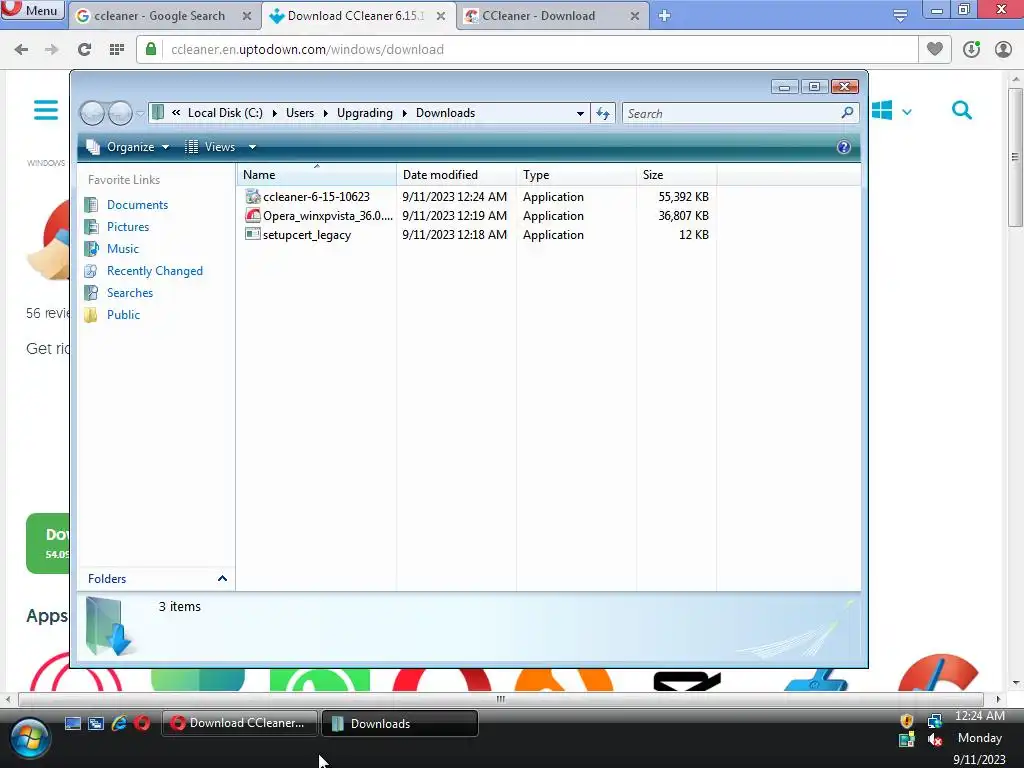Click the Explorer search magnifier icon

pyautogui.click(x=847, y=113)
